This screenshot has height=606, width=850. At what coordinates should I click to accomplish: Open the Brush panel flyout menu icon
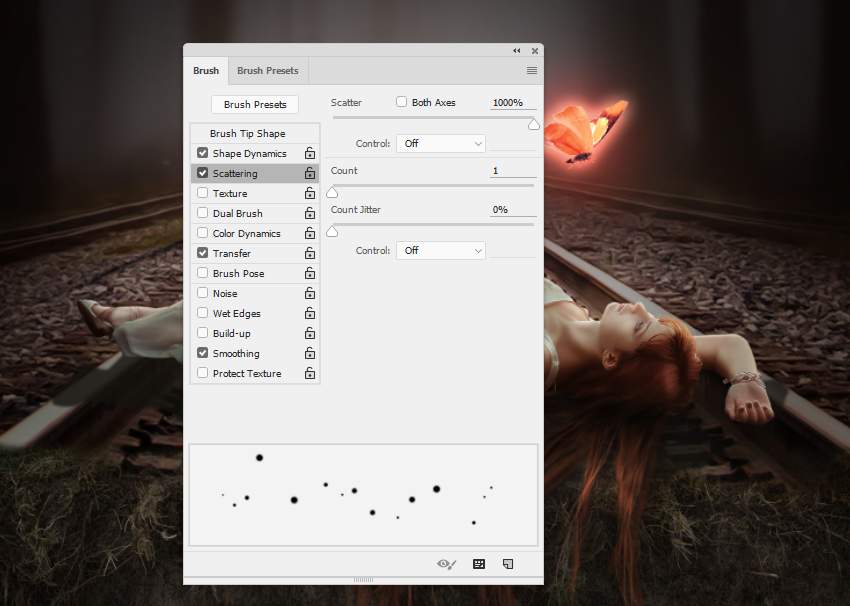(x=532, y=71)
